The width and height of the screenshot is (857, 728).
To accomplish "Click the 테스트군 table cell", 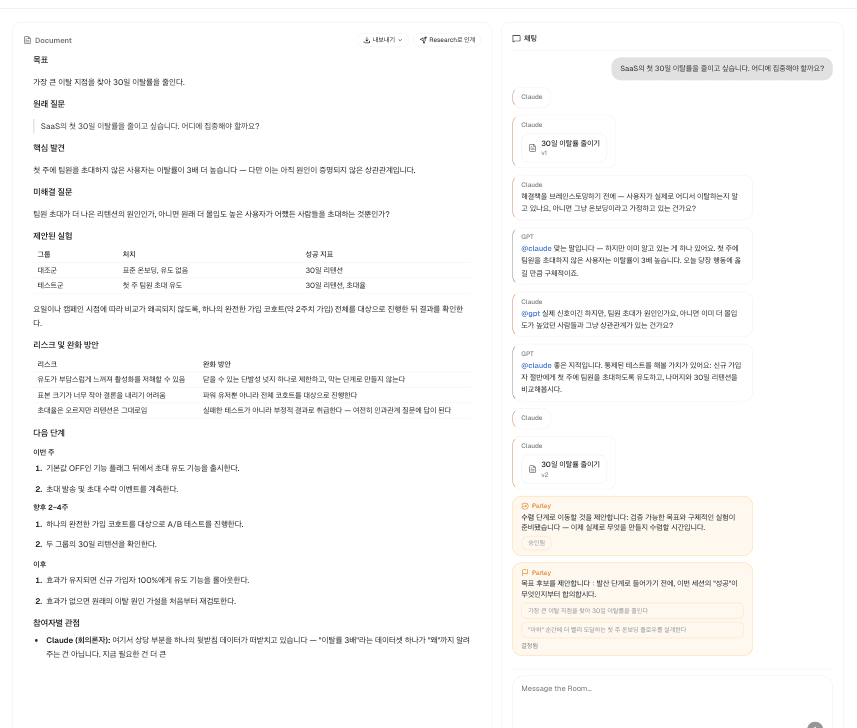I will (x=50, y=285).
